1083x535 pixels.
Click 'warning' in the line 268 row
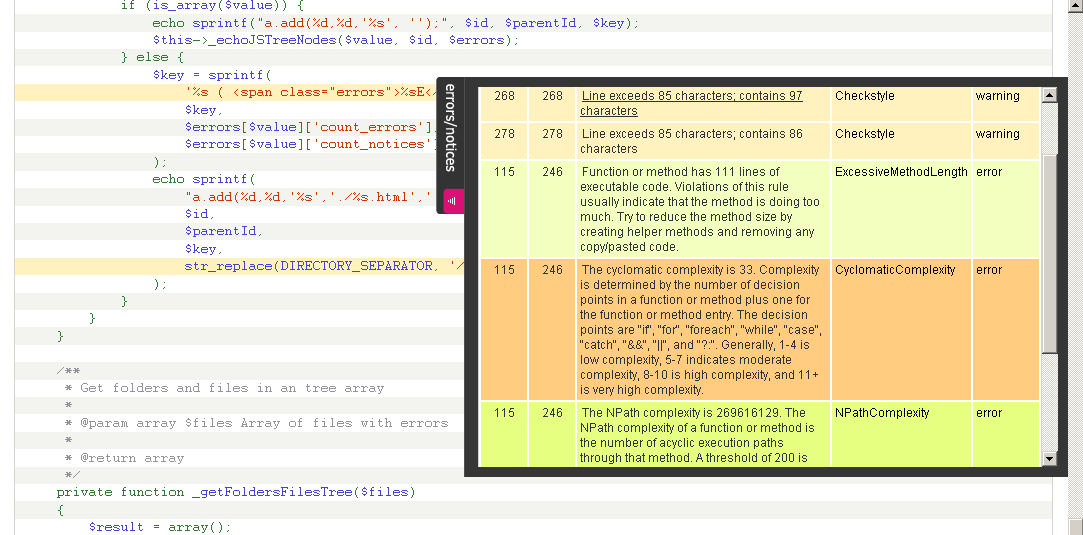[x=997, y=96]
